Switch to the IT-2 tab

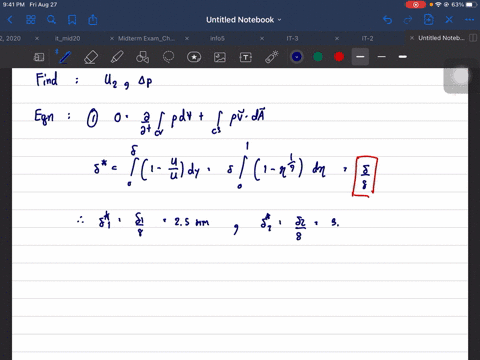pyautogui.click(x=367, y=38)
